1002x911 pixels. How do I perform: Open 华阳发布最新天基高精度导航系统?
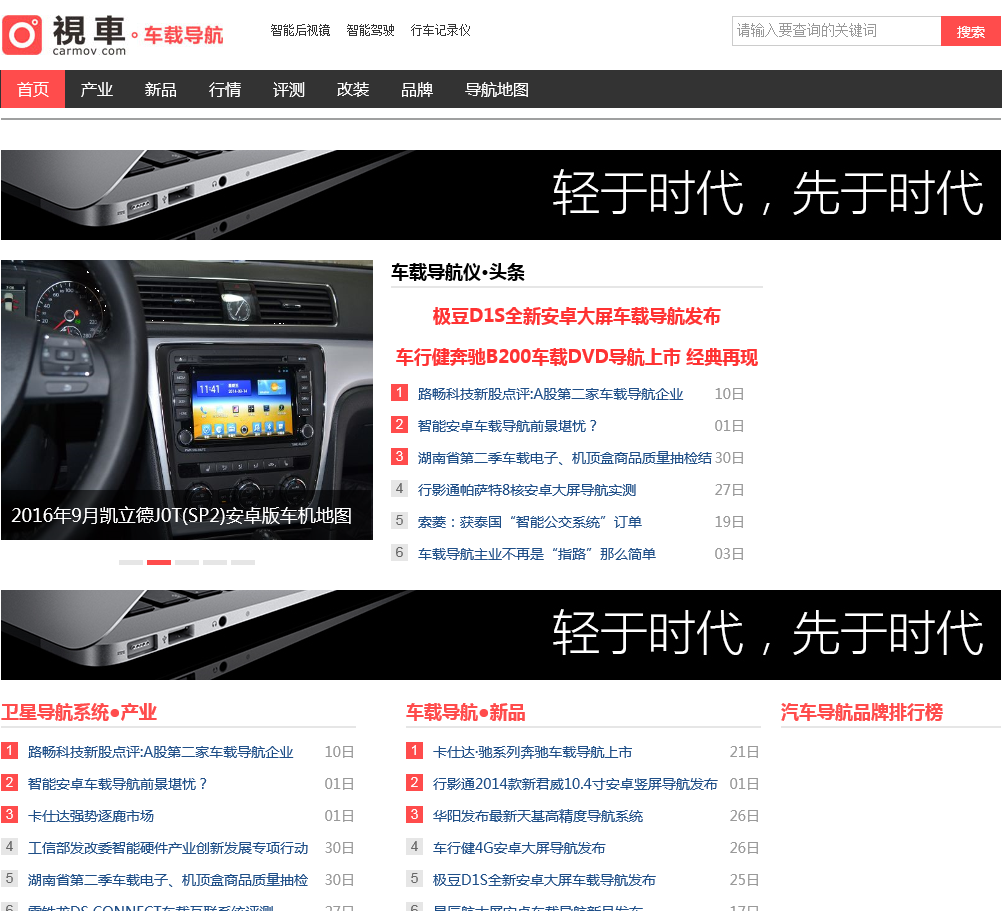pyautogui.click(x=538, y=816)
